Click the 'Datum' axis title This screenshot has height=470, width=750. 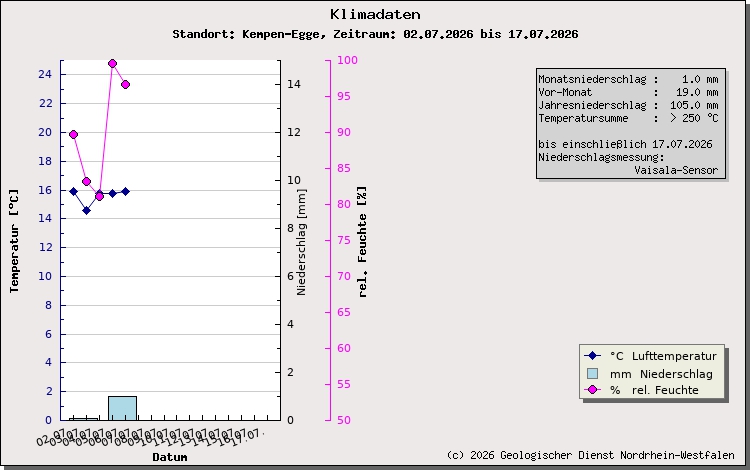(x=170, y=457)
